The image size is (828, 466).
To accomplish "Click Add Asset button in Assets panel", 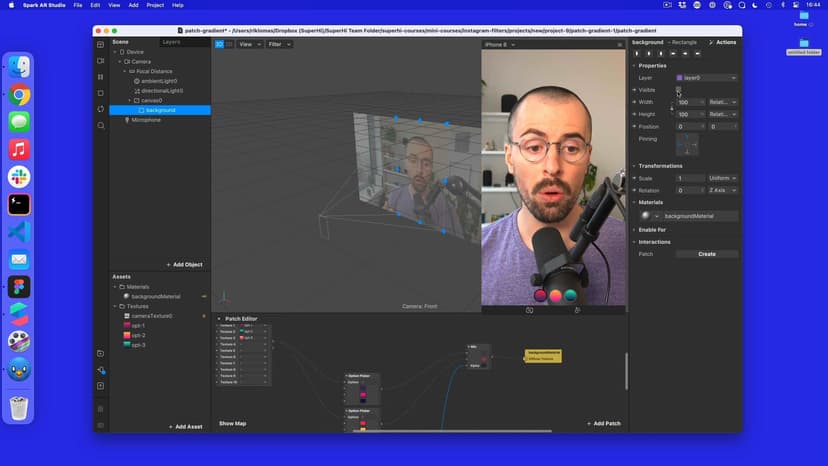I will point(185,427).
